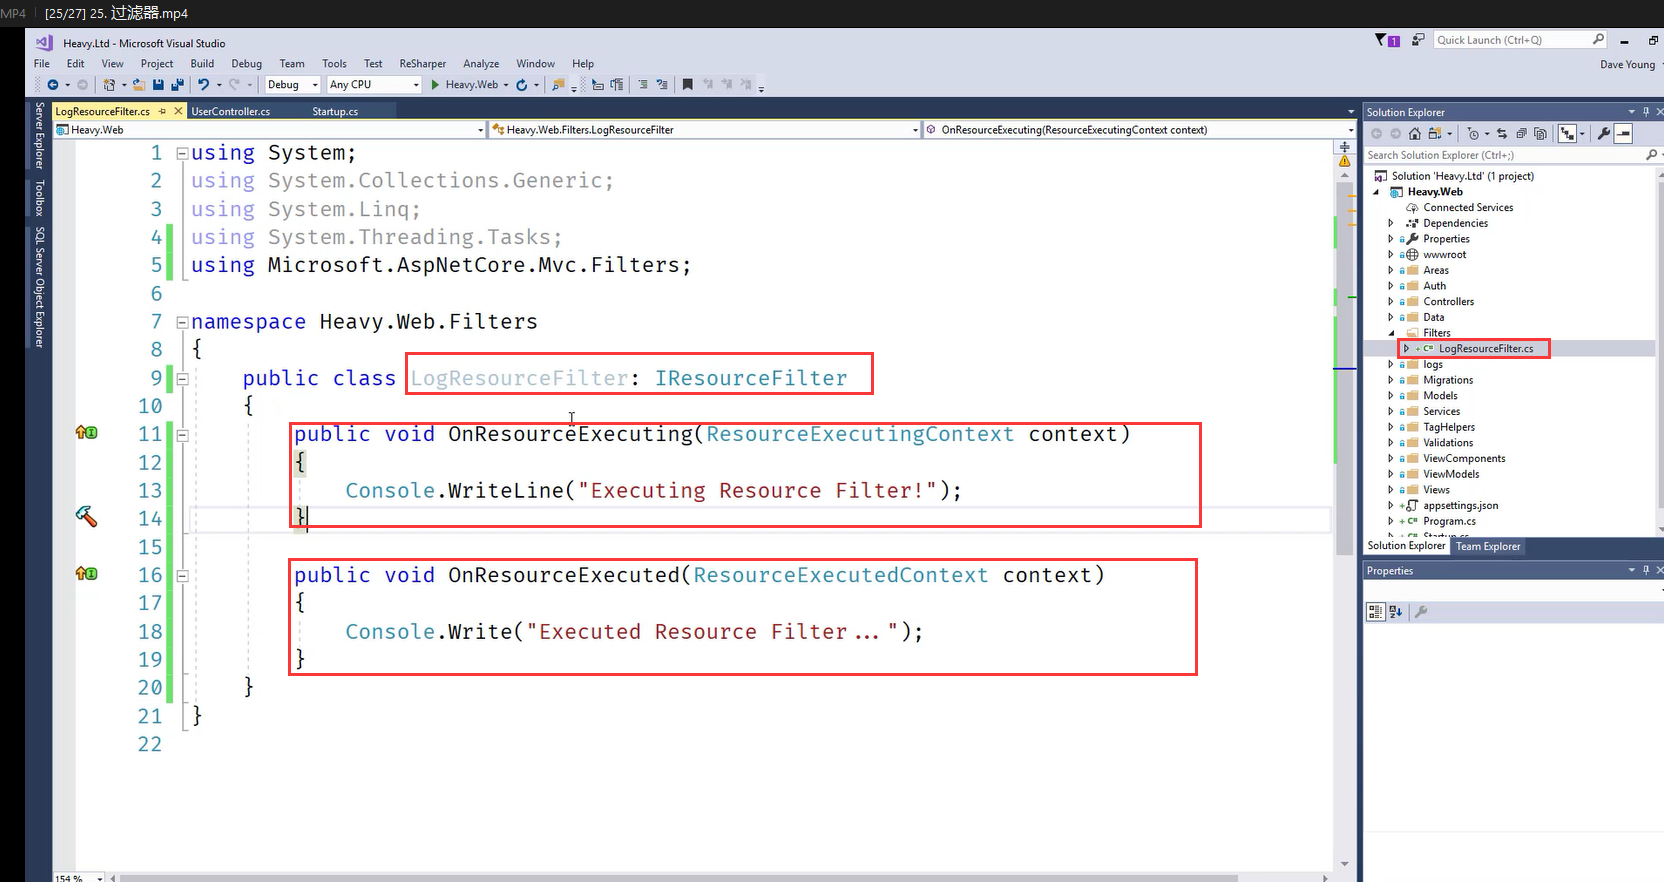The image size is (1664, 882).
Task: Open the Any CPU platform dropdown
Action: pos(374,85)
